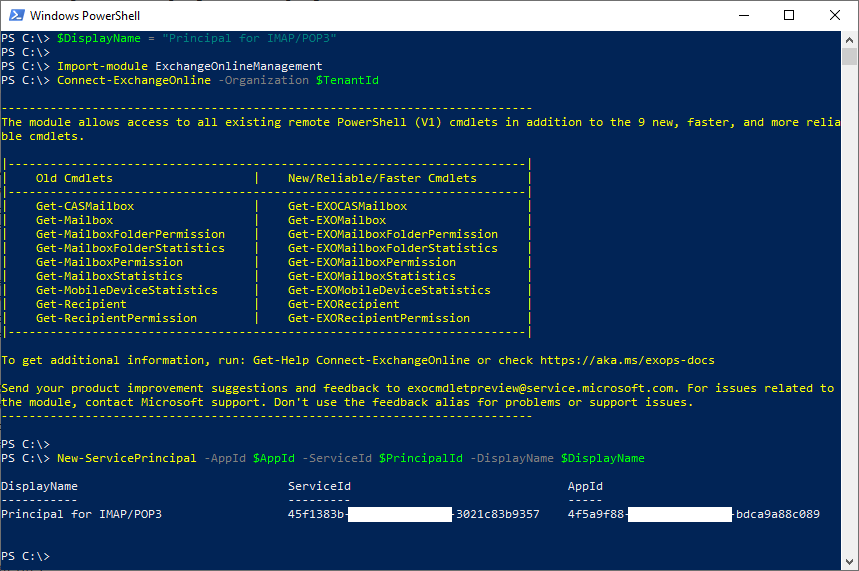Click the Get-EXORecipientPermission cmdlet entry
Image resolution: width=859 pixels, height=571 pixels.
[379, 318]
